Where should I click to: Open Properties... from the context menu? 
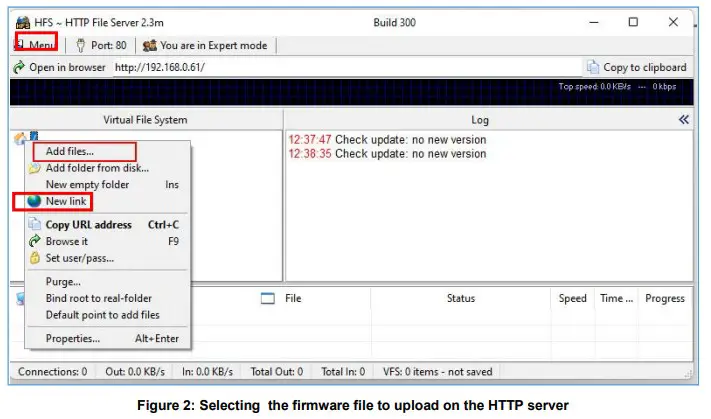(73, 339)
